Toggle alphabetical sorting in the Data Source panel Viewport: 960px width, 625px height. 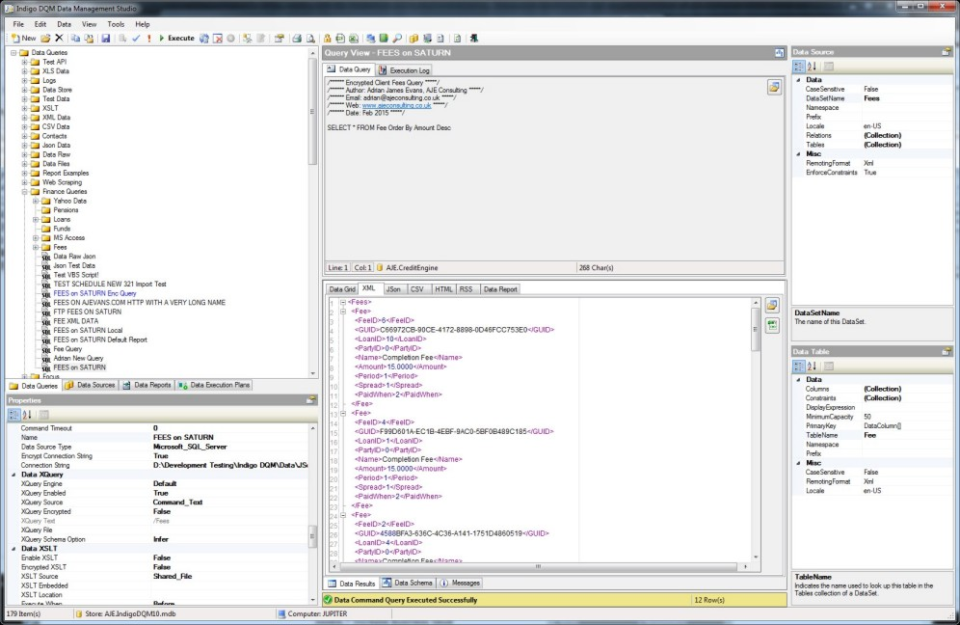coord(812,66)
